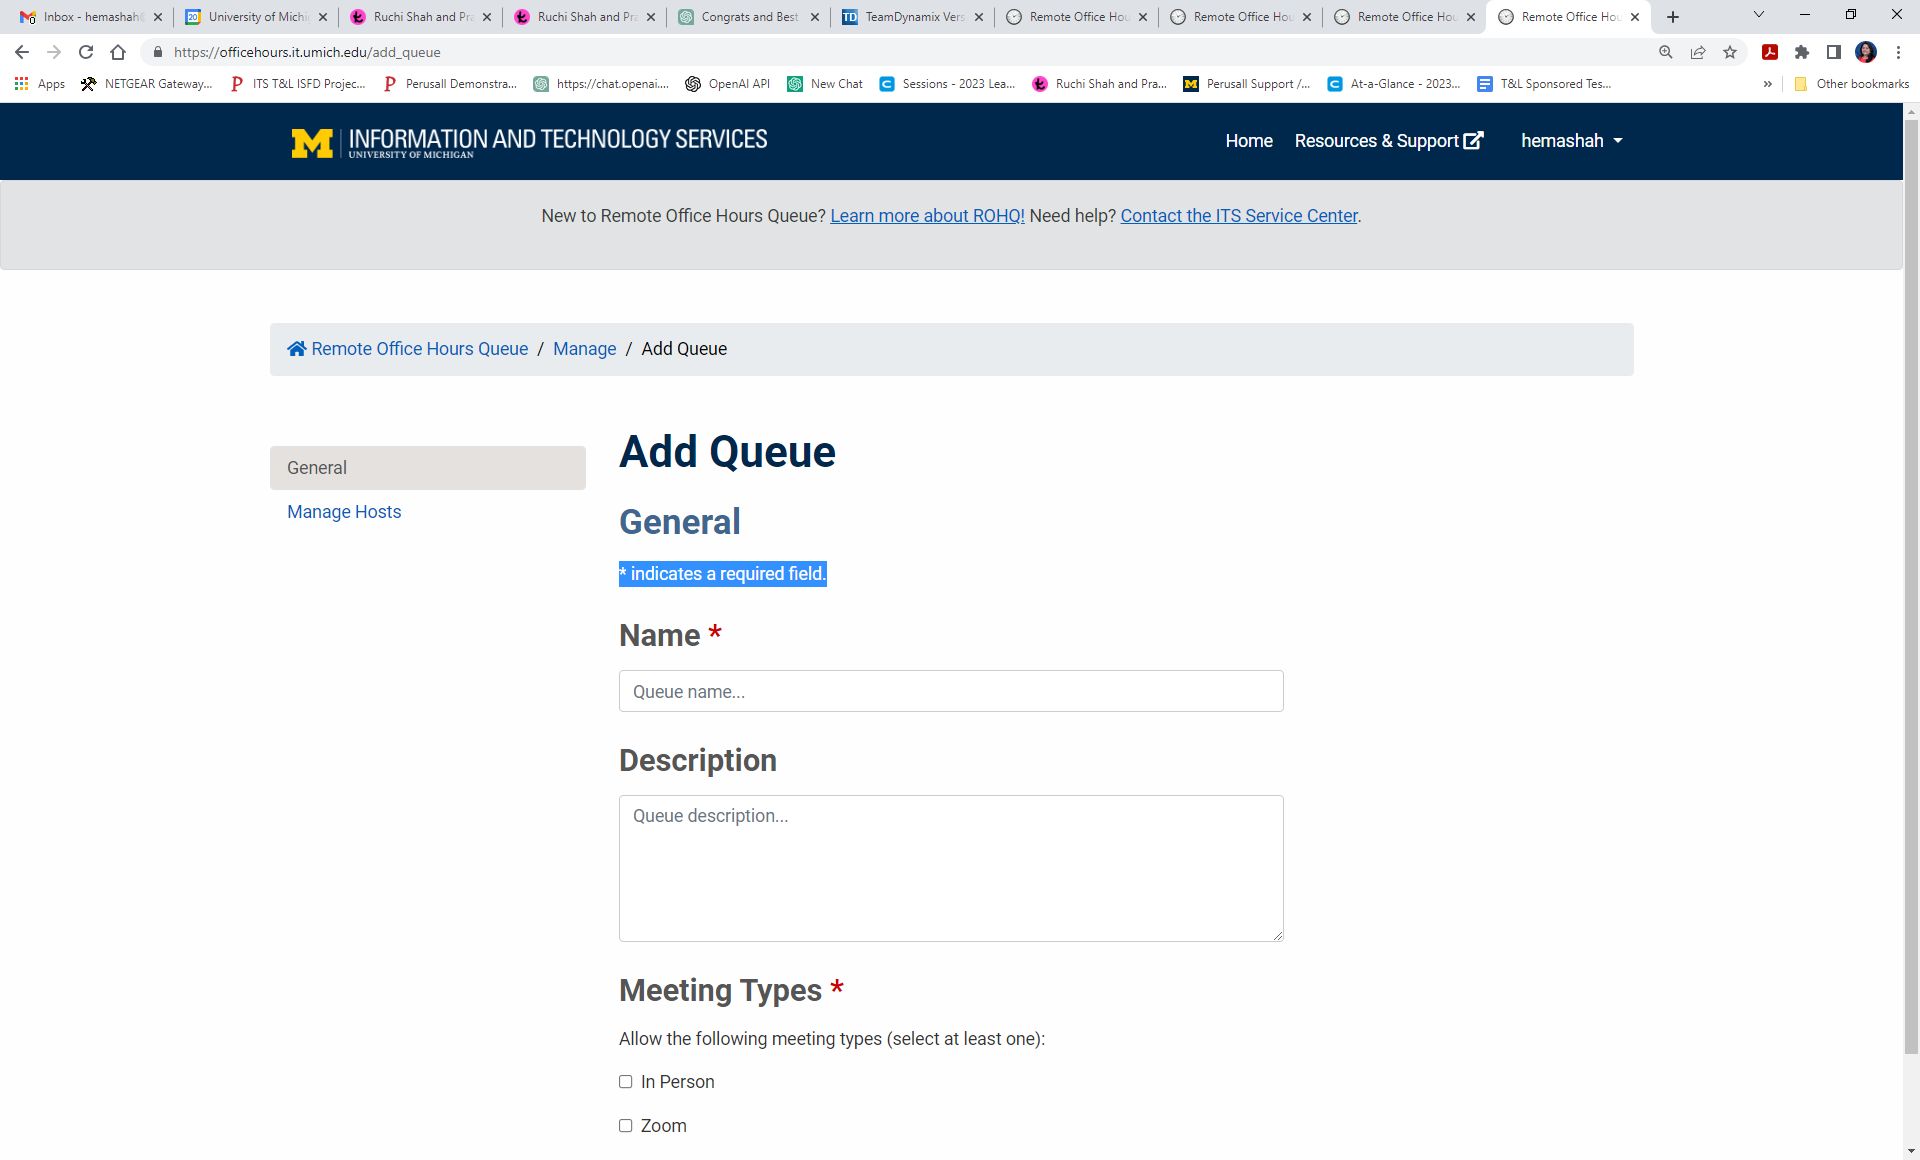This screenshot has height=1160, width=1920.
Task: Click the reload page icon
Action: pyautogui.click(x=85, y=52)
